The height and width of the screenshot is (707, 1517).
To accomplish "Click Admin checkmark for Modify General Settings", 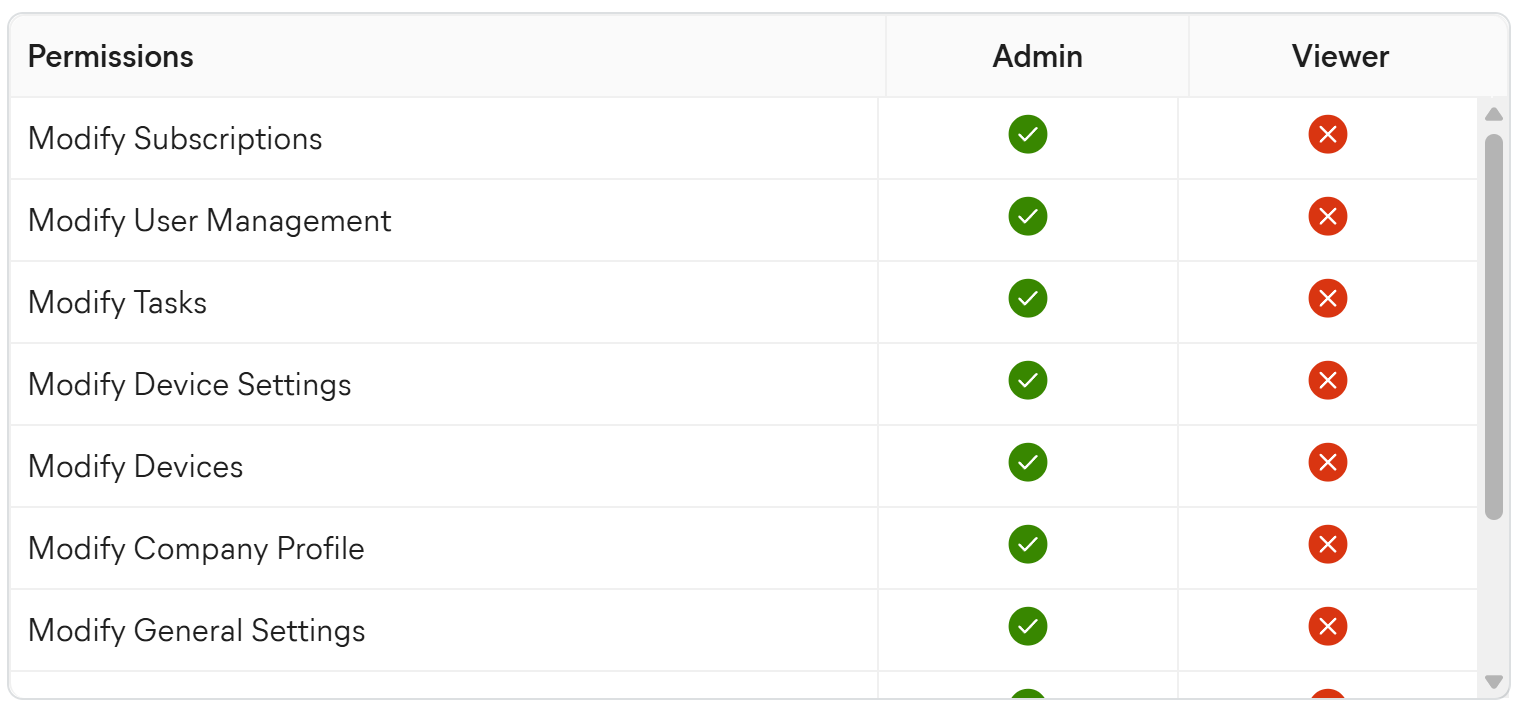I will [1027, 626].
